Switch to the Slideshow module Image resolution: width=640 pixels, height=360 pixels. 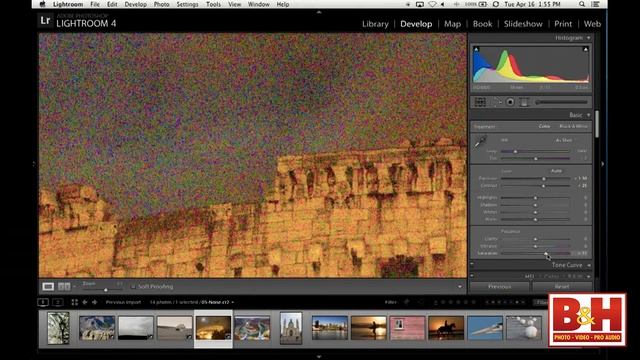[x=523, y=24]
